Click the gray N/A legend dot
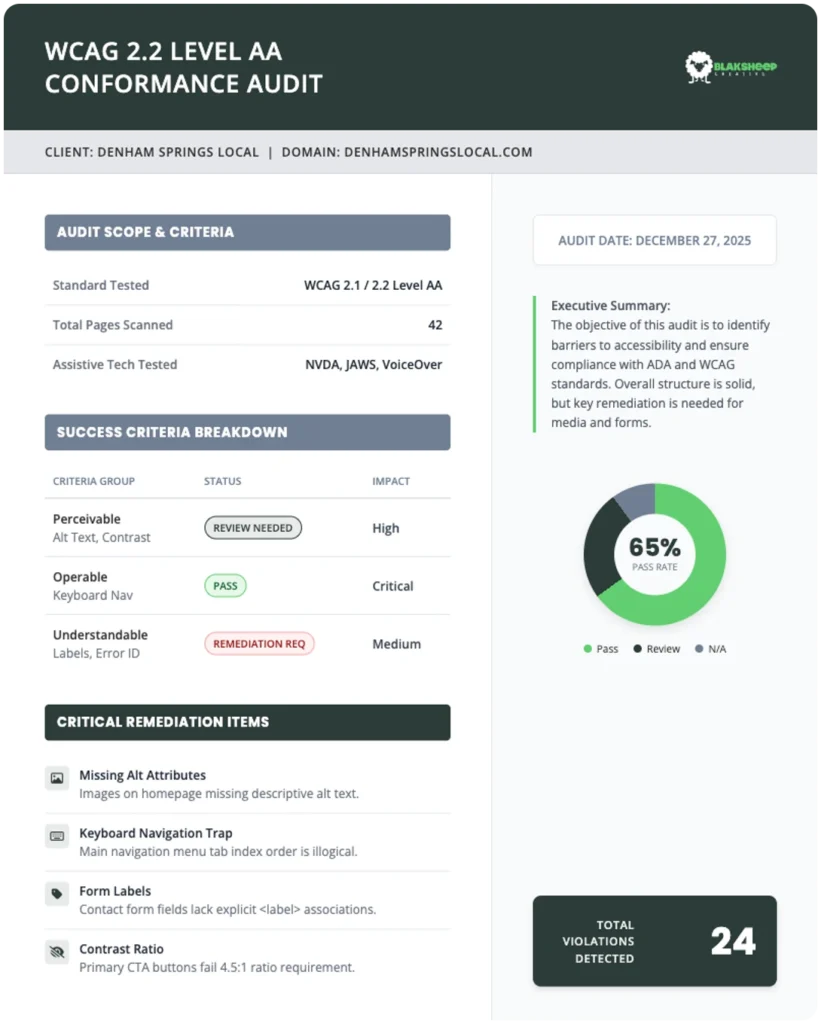Screen dimensions: 821x1024 click(699, 648)
